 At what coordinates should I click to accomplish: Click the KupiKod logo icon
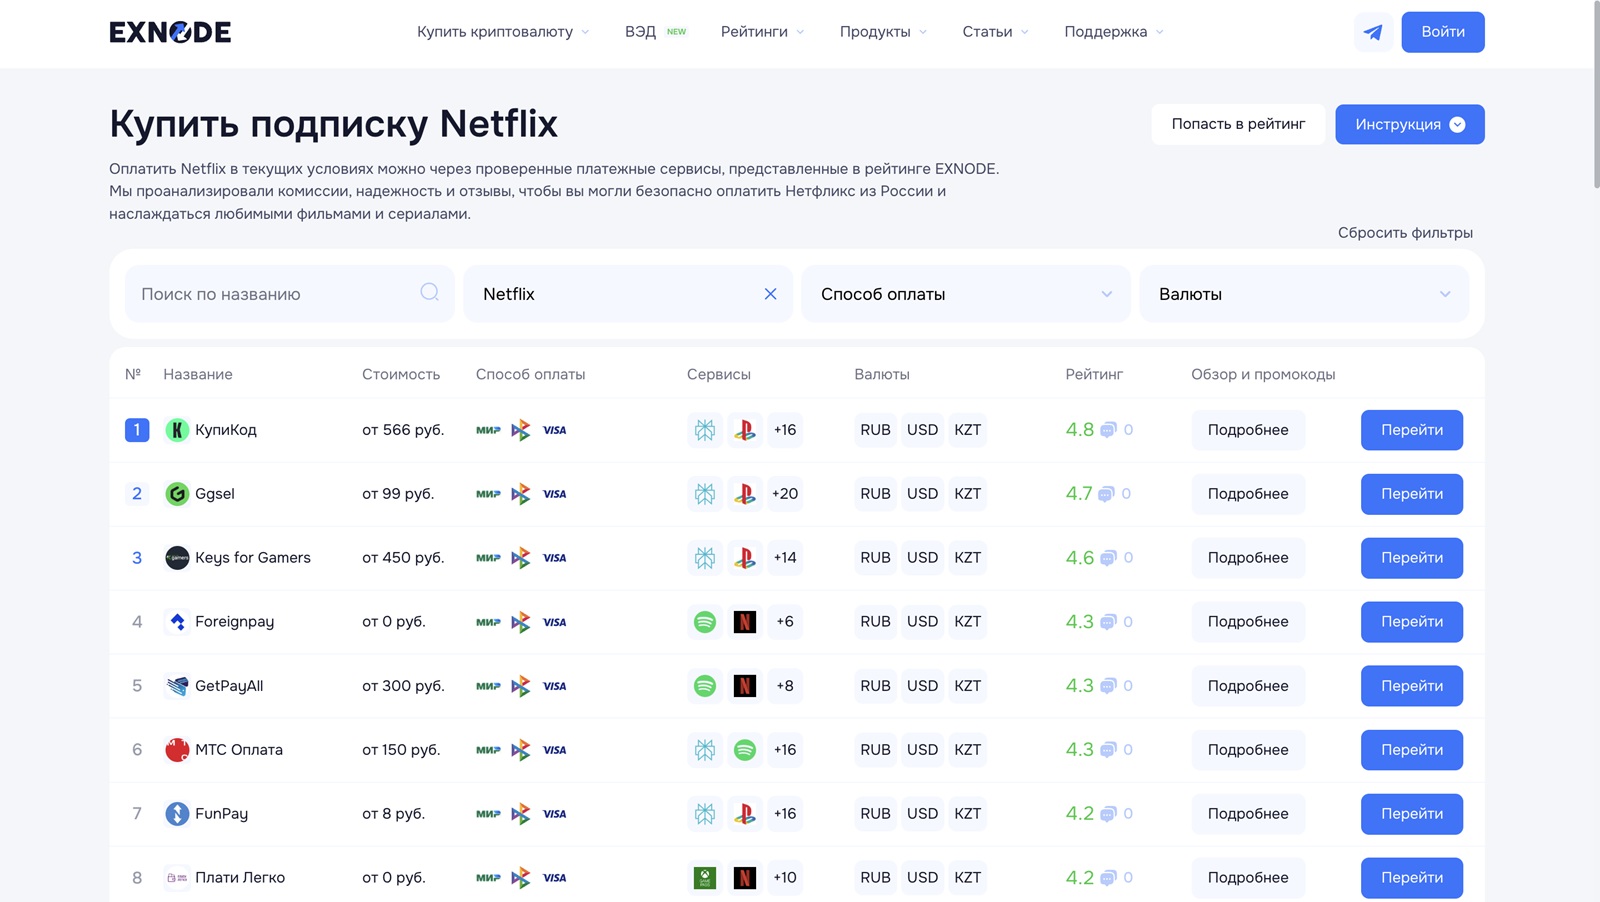pyautogui.click(x=177, y=430)
